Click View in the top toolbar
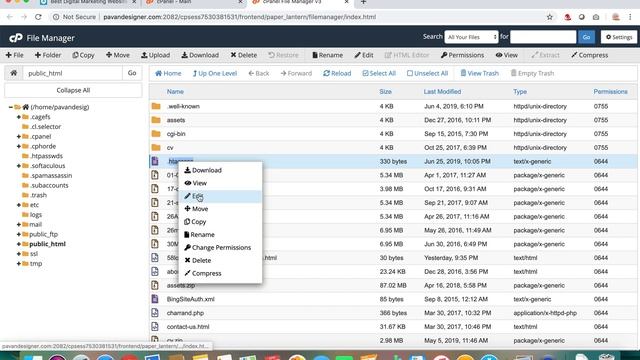Viewport: 640px width, 360px height. tap(507, 55)
